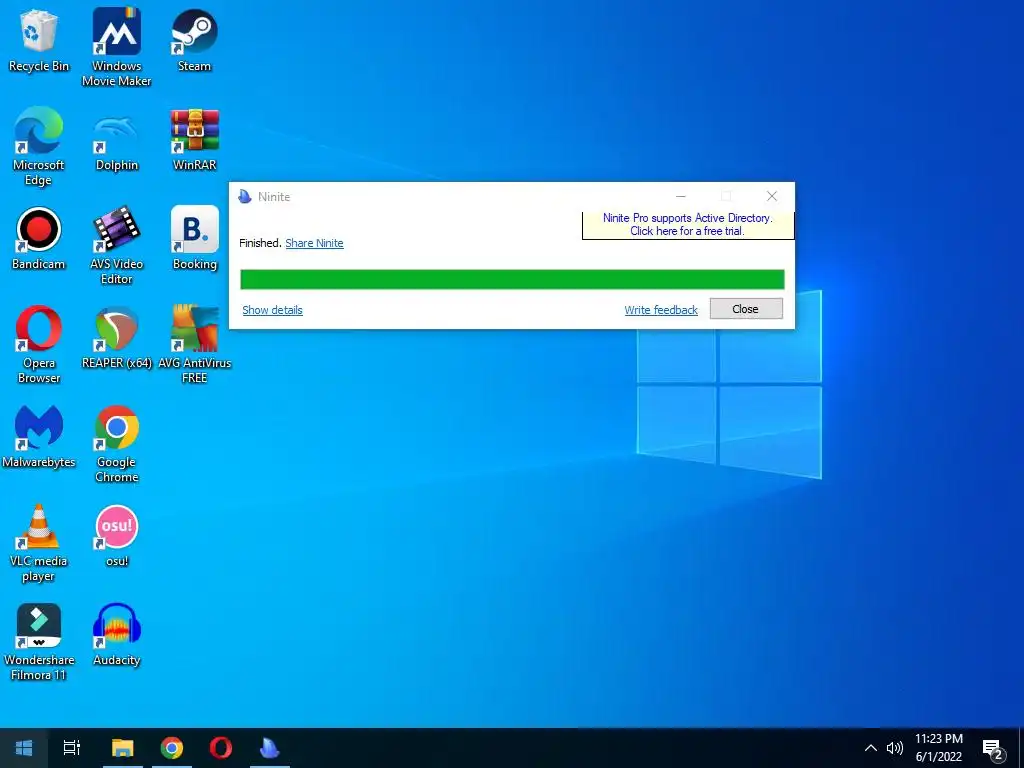Open the Recycle Bin desktop icon

click(x=39, y=40)
